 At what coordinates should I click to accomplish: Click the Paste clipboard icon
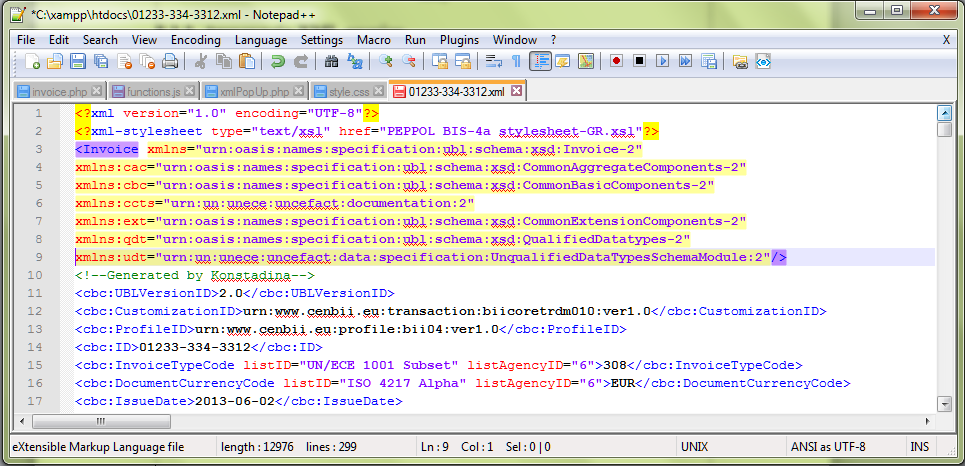[x=247, y=62]
